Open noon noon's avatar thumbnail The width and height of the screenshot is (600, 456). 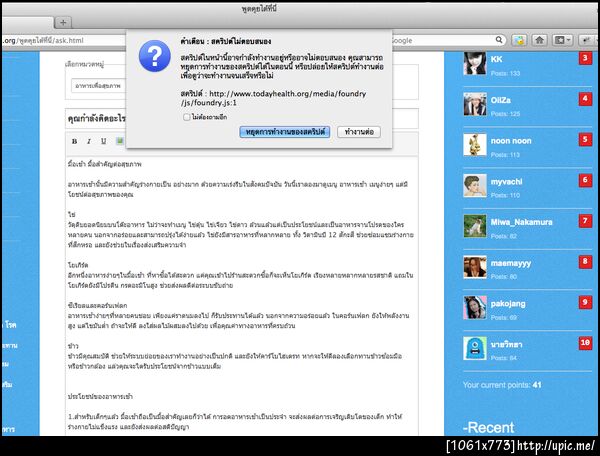click(475, 145)
